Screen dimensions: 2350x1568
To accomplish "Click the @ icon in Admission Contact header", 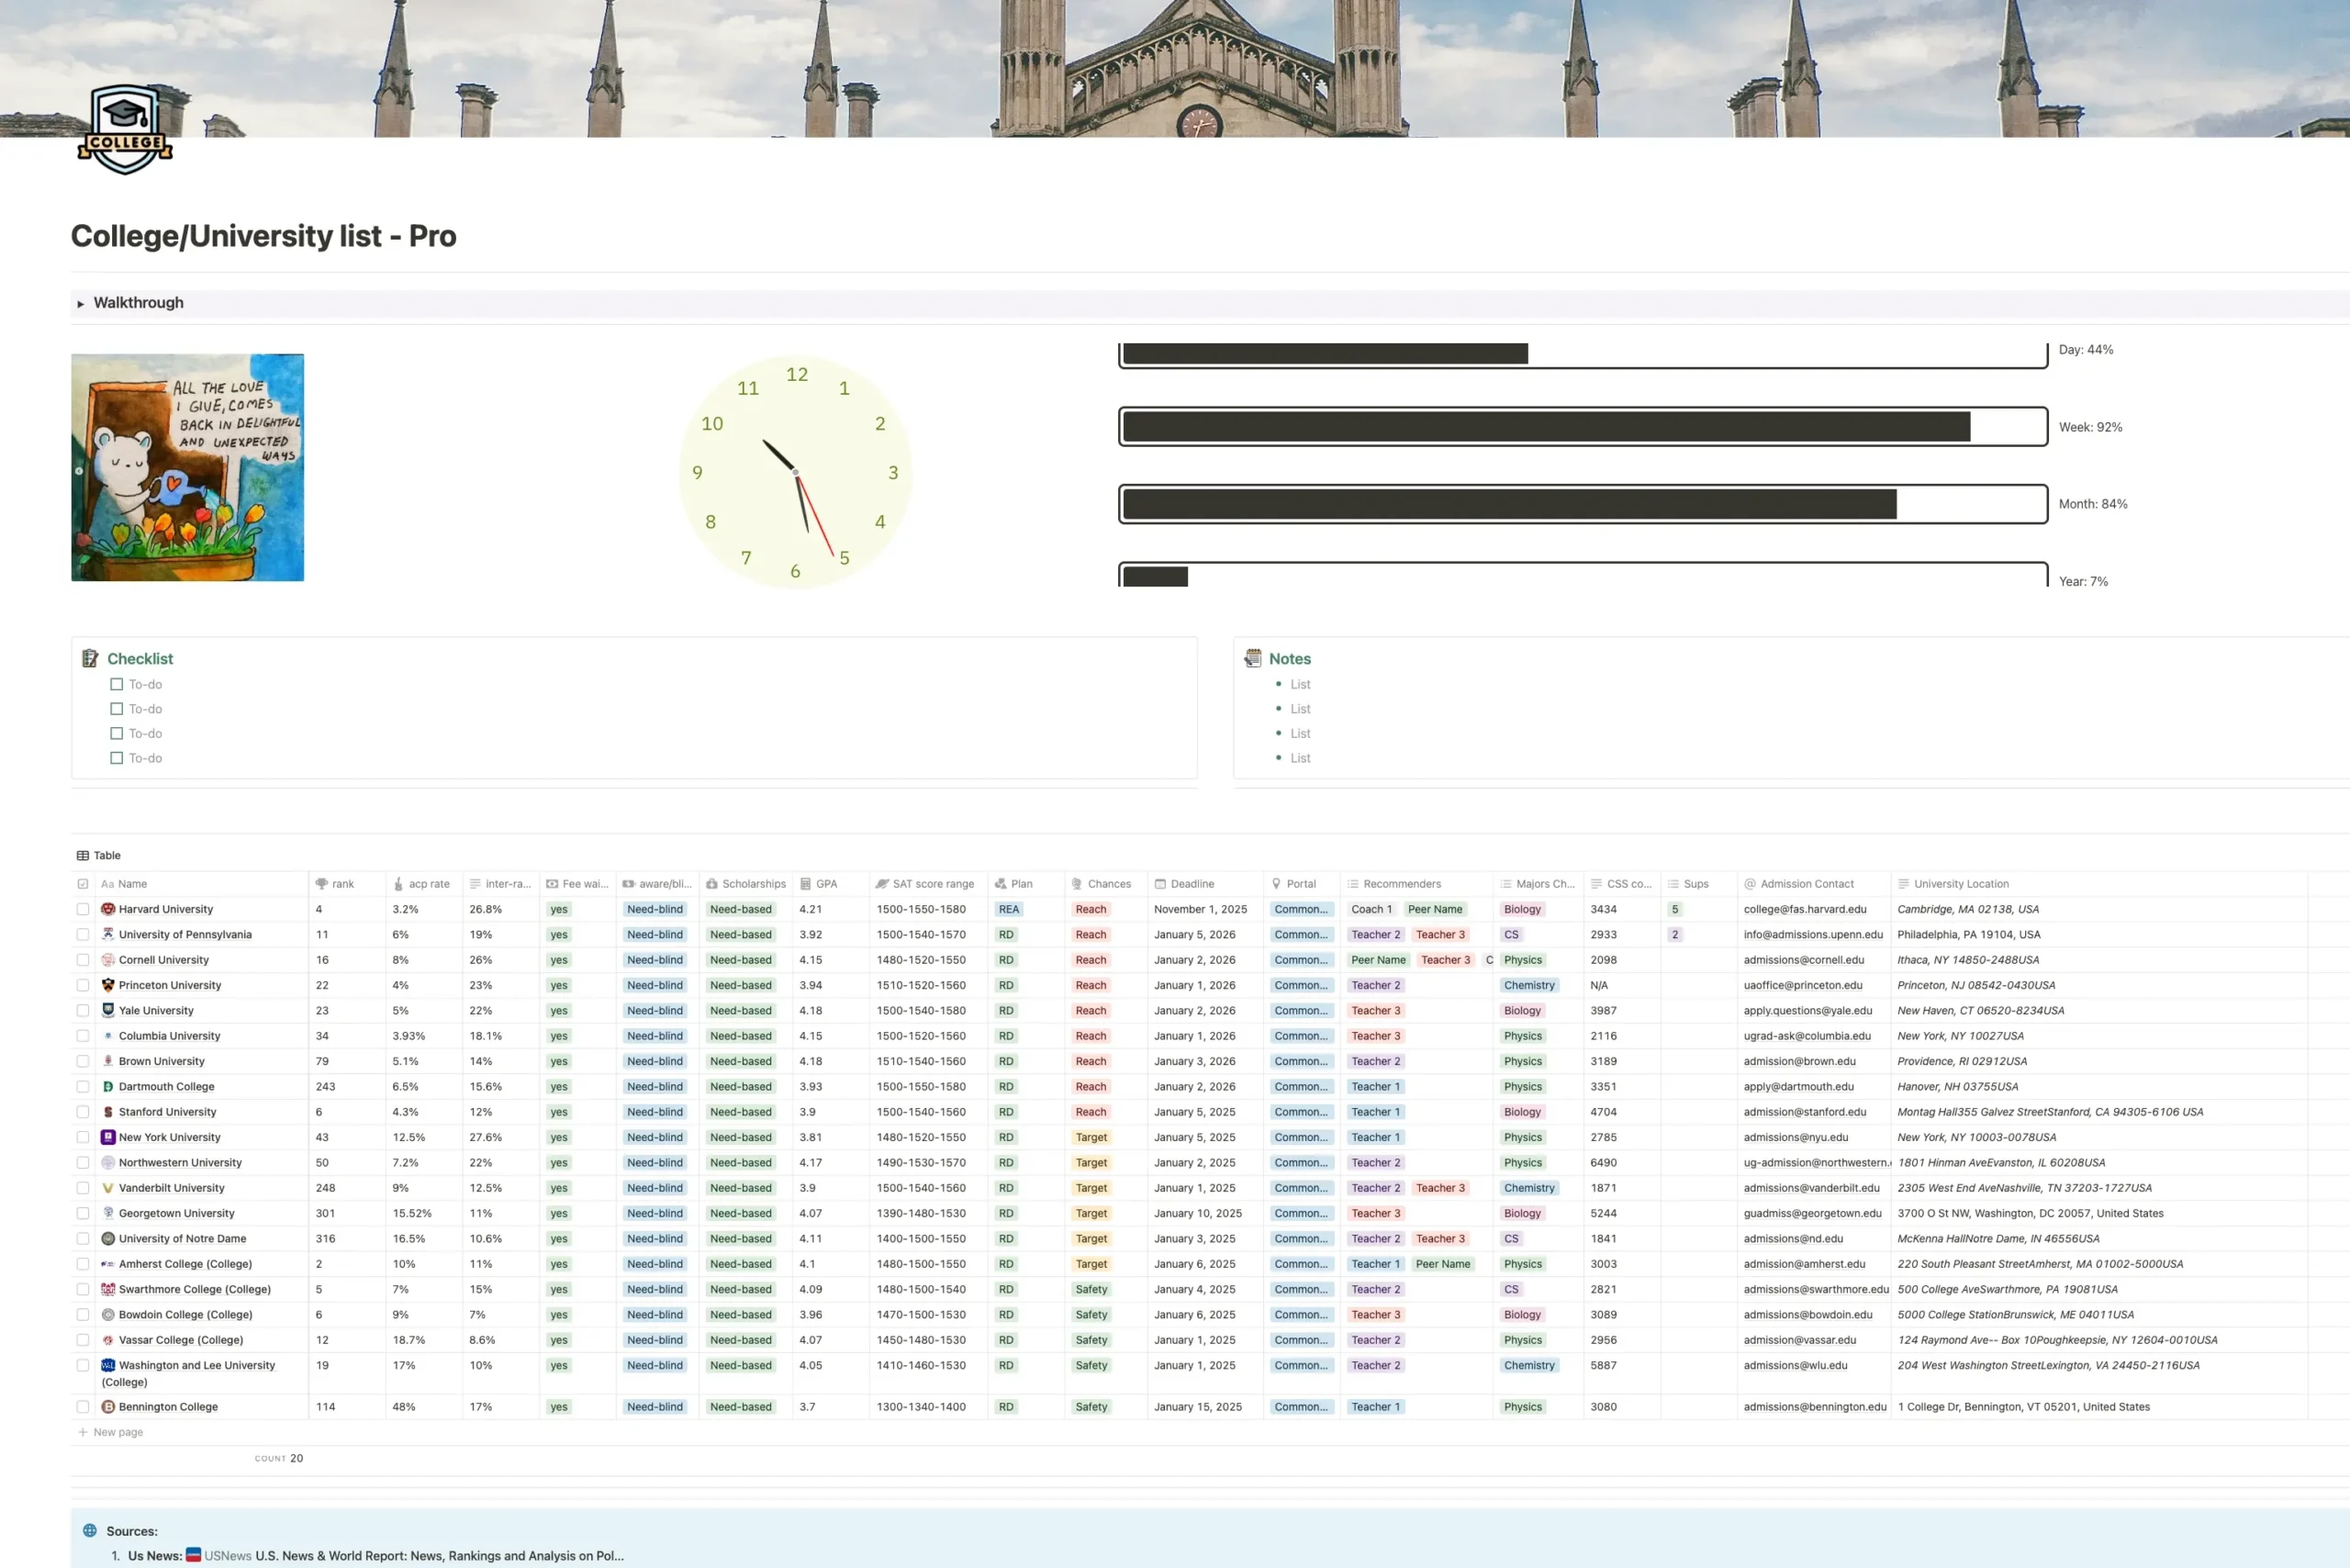I will [1750, 884].
